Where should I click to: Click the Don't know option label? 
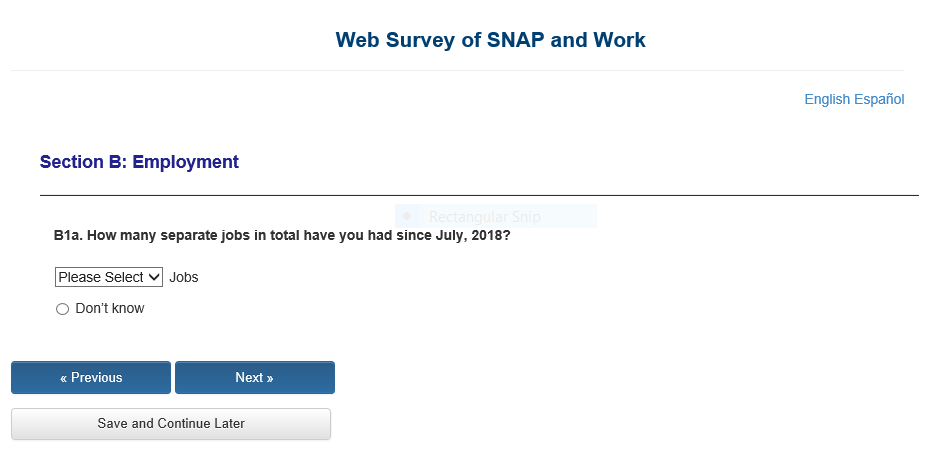pos(110,308)
